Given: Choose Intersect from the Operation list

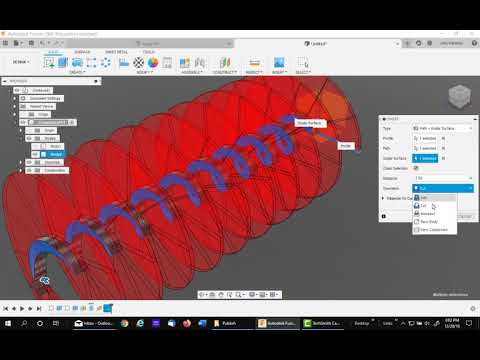Looking at the screenshot, I should [x=434, y=214].
